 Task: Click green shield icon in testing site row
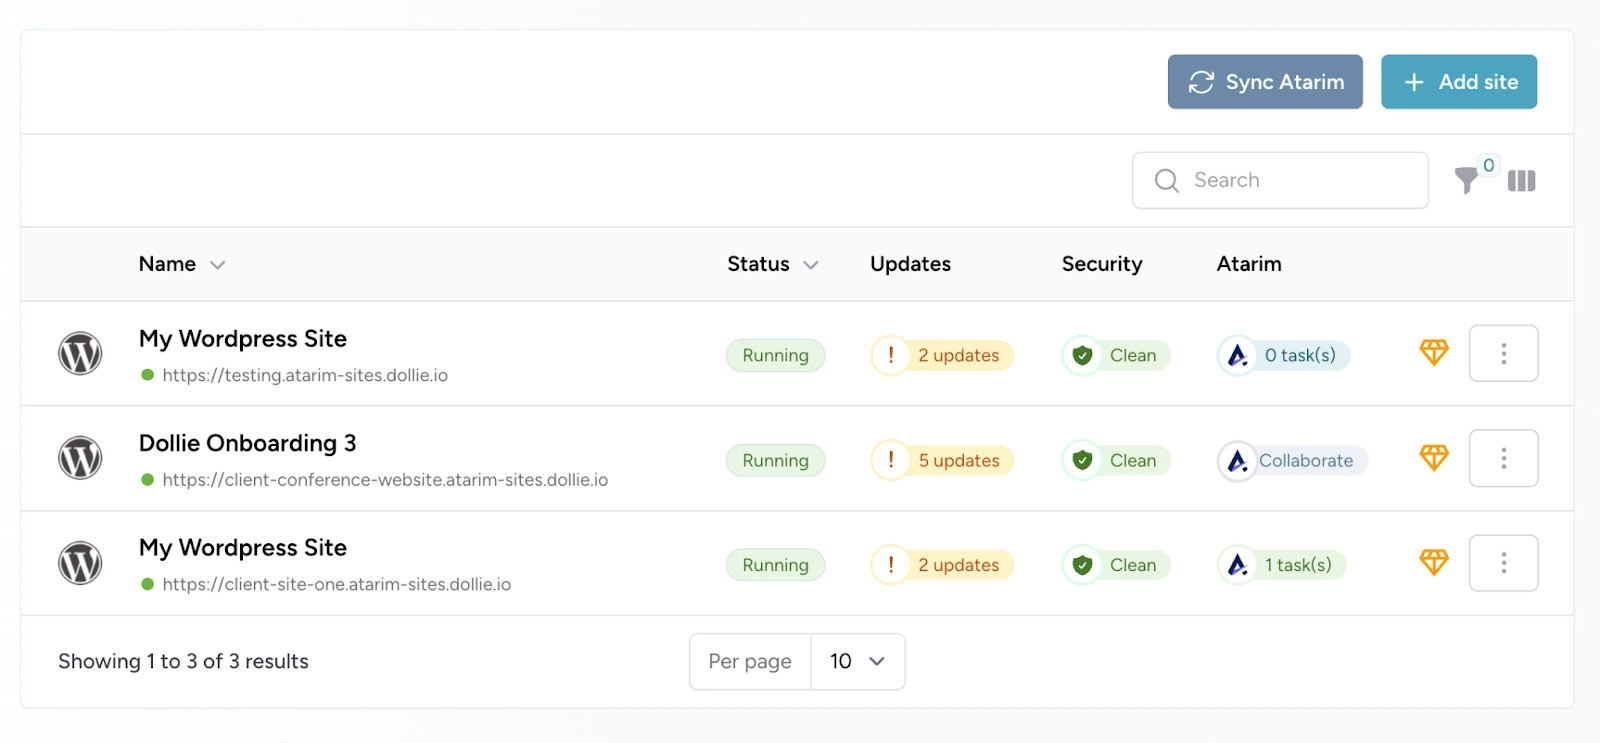point(1082,355)
